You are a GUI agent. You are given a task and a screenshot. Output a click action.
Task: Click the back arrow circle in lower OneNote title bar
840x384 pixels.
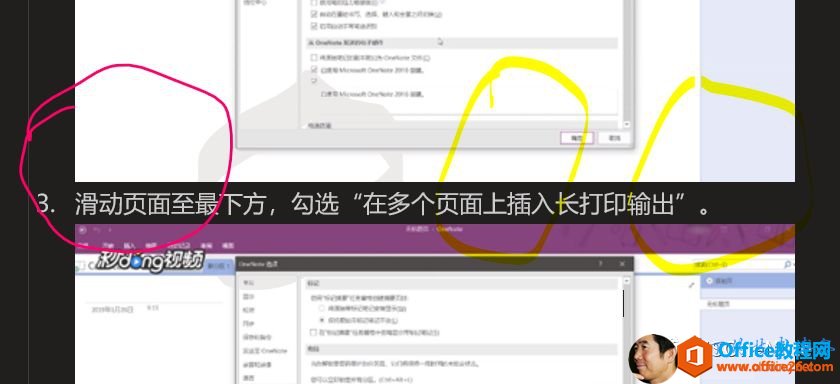coord(82,230)
